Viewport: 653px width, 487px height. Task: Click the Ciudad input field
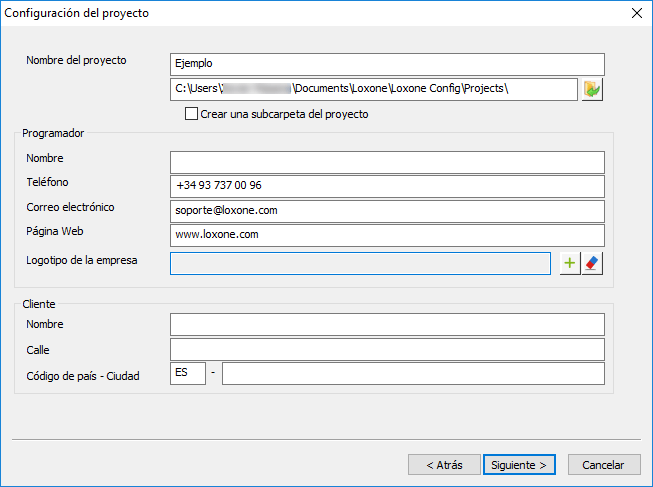pos(413,373)
